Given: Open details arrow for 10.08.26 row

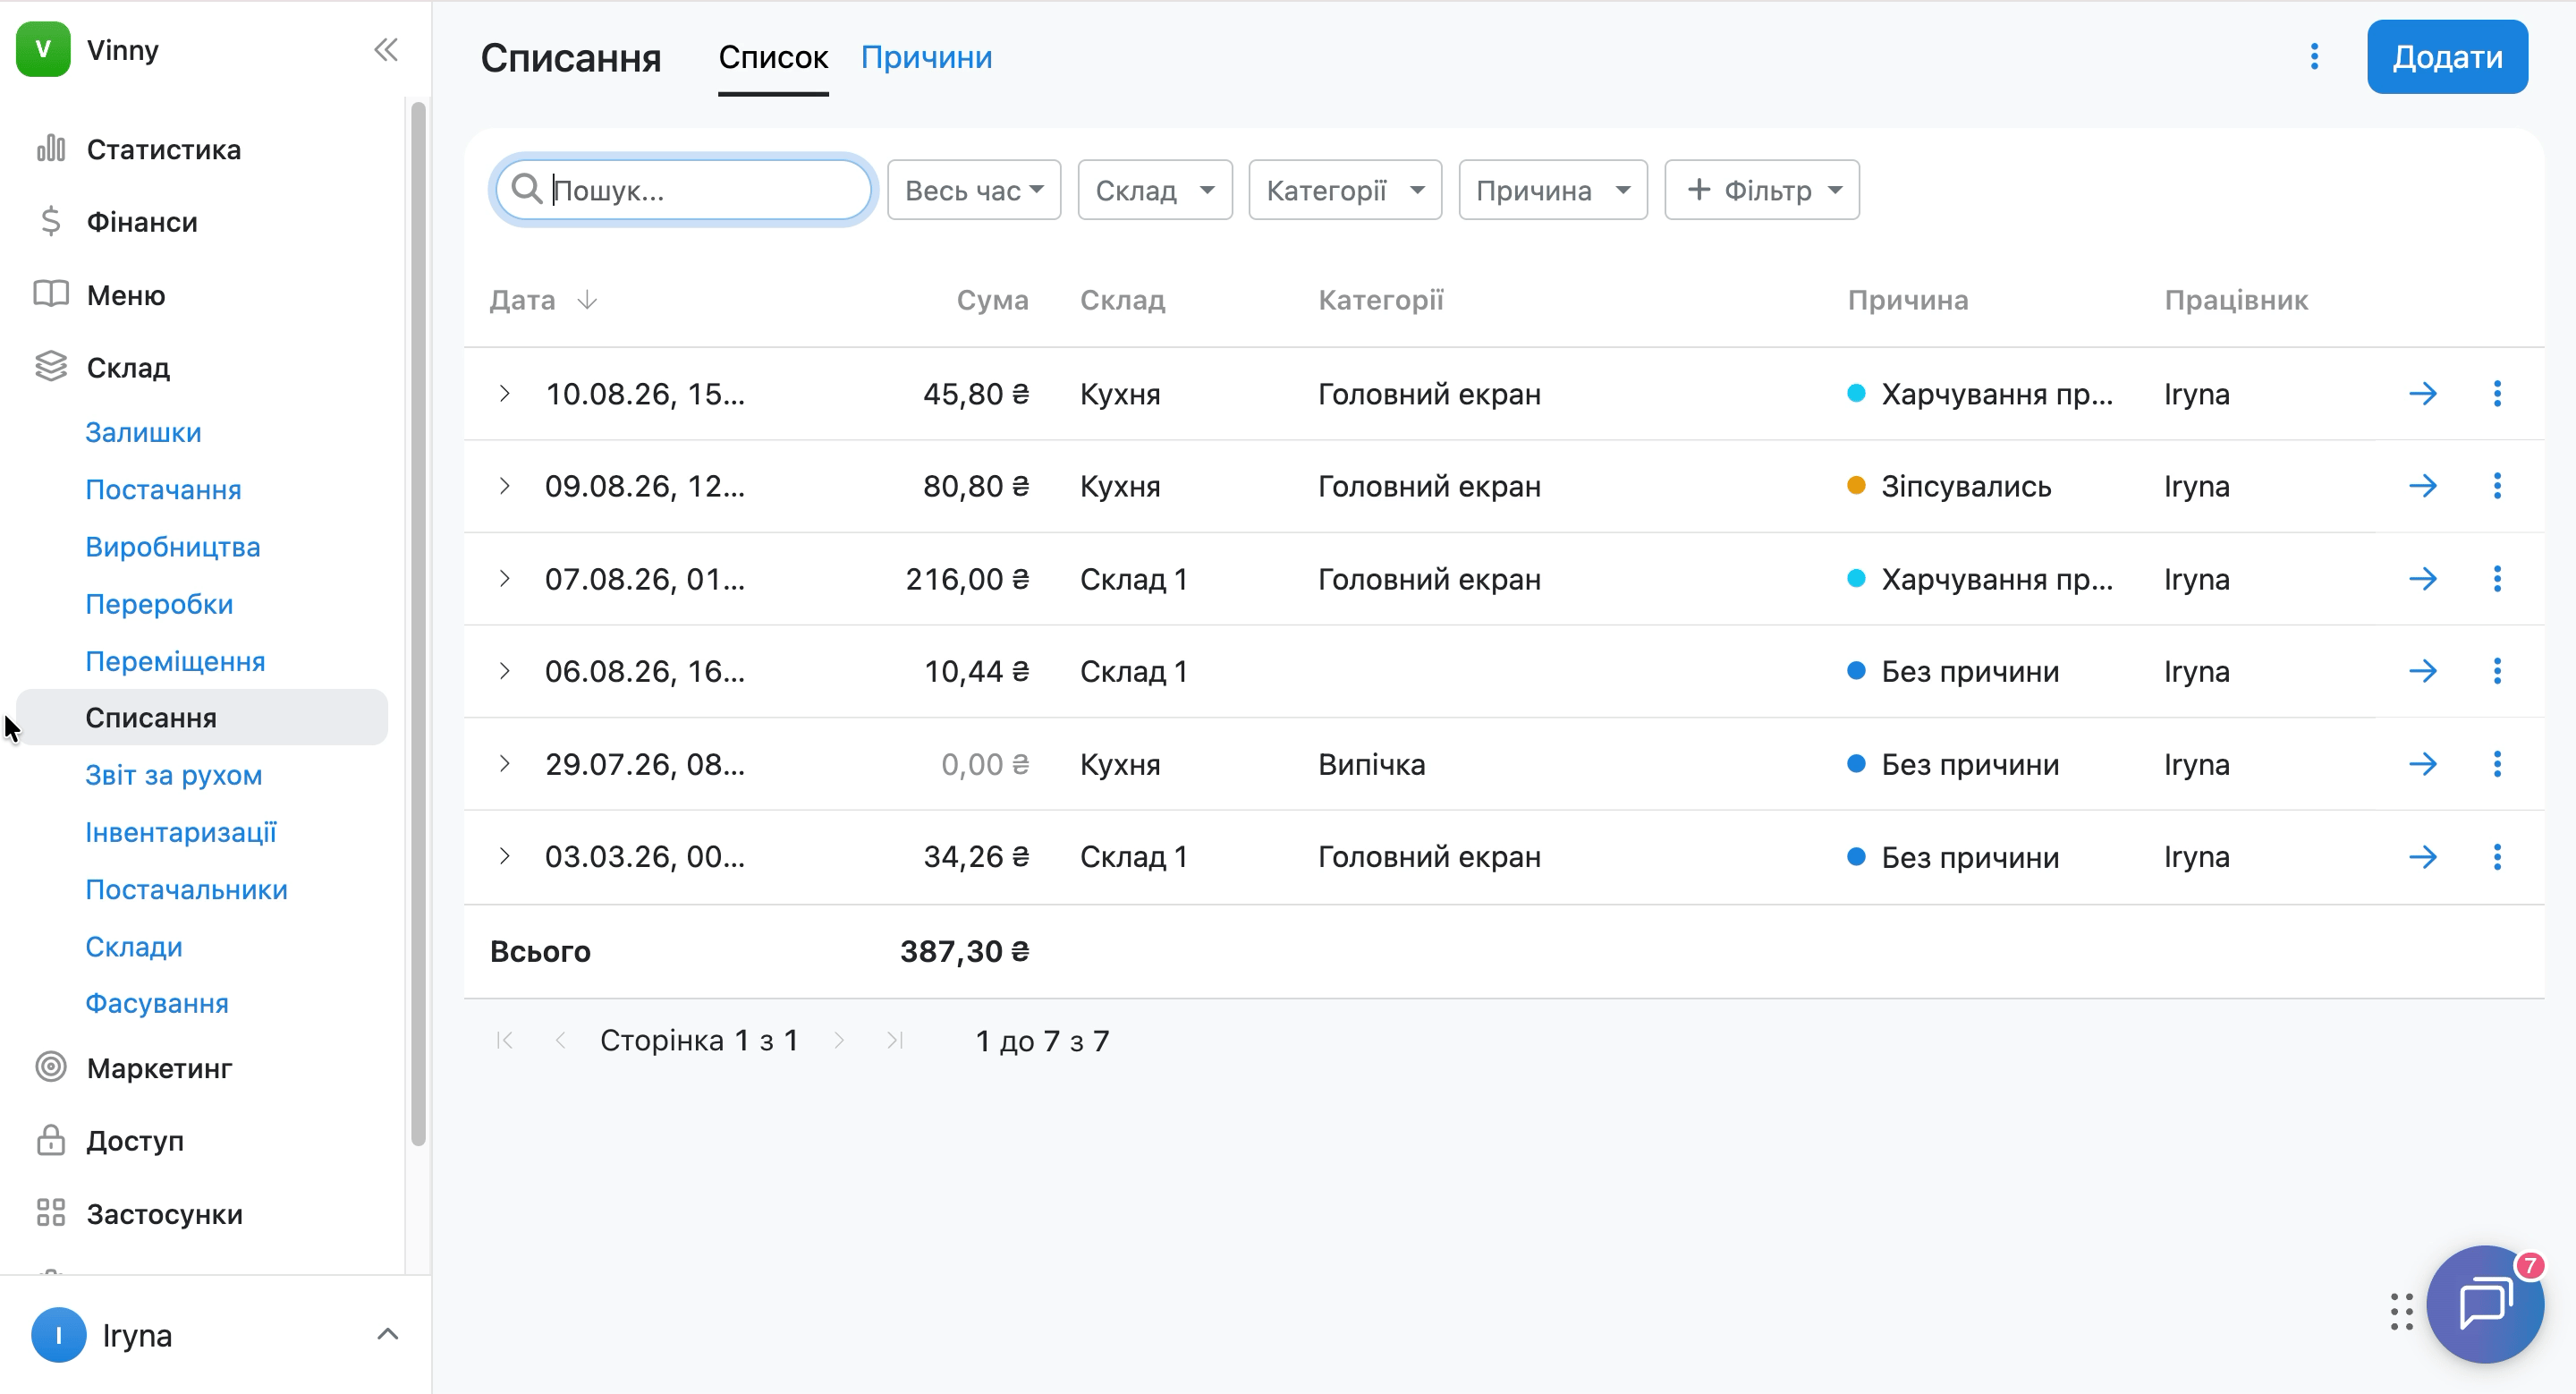Looking at the screenshot, I should 2422,394.
